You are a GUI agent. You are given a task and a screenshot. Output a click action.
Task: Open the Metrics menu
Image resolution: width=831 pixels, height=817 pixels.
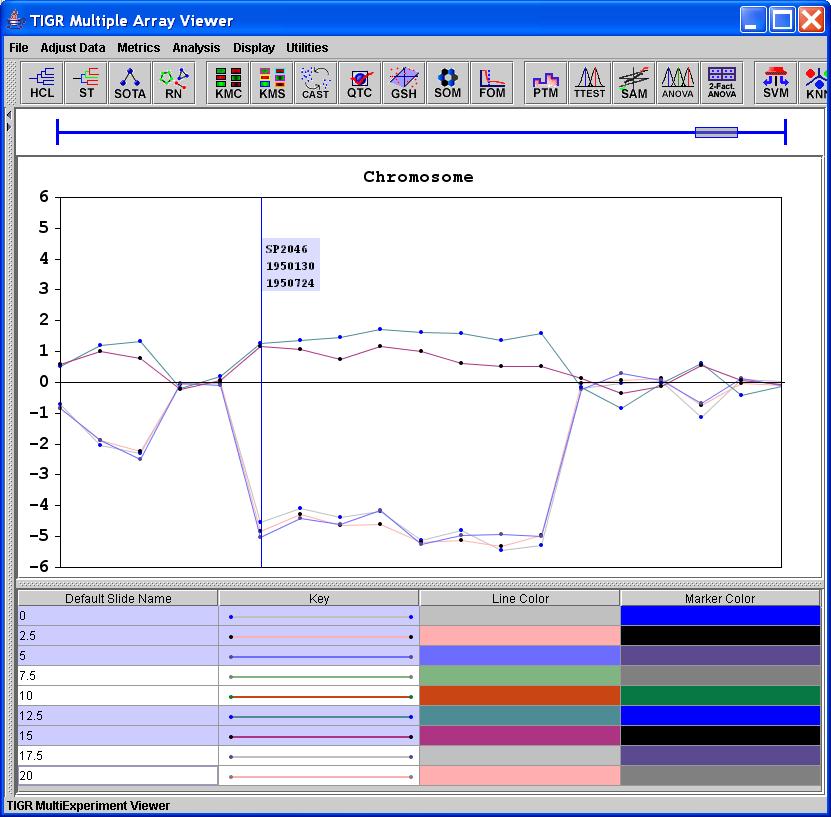pos(138,47)
